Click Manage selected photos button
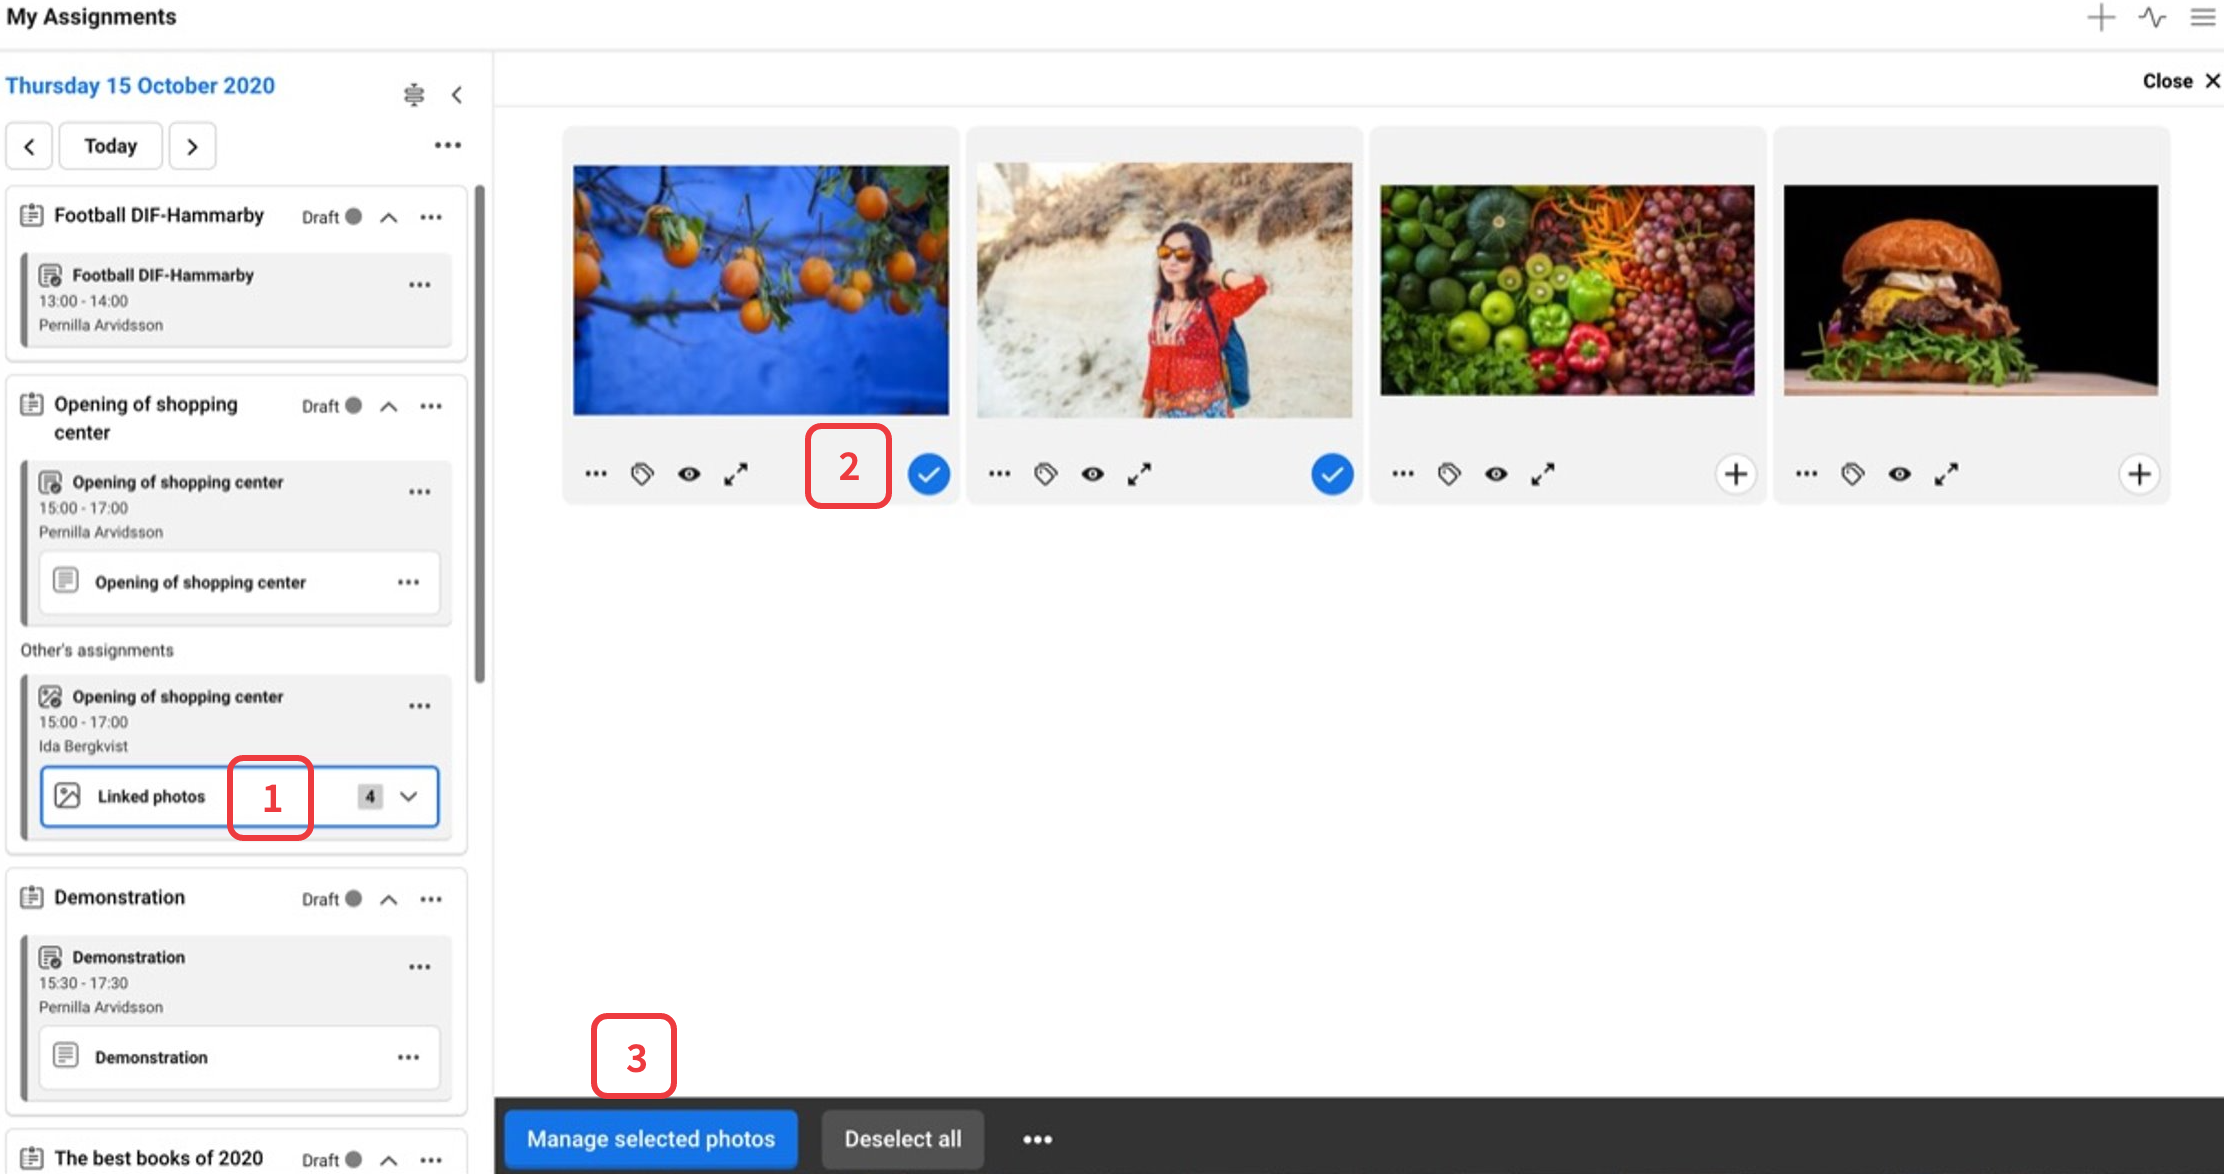 651,1139
